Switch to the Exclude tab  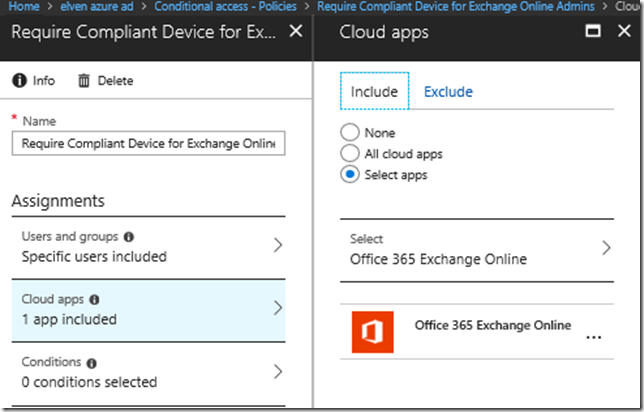(448, 92)
